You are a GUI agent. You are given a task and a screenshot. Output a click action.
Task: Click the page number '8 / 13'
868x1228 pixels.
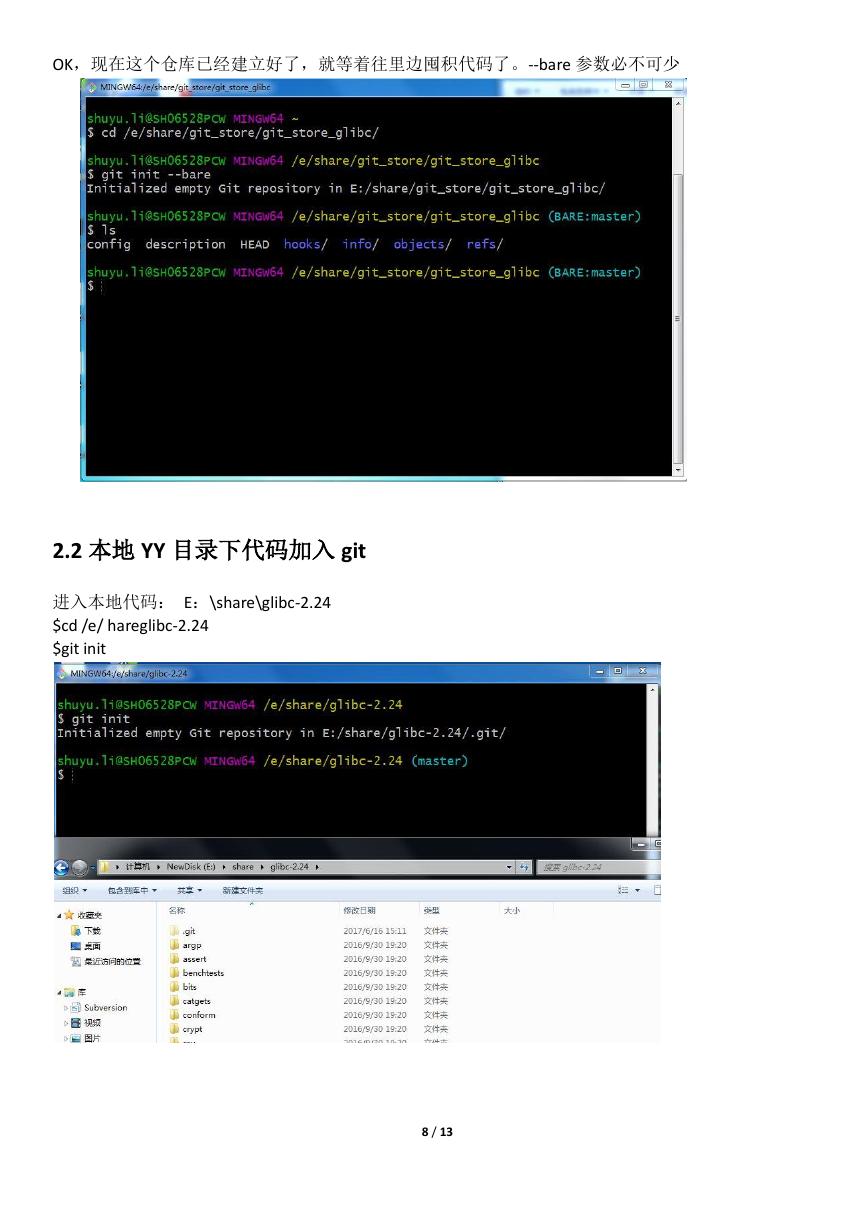pos(437,1132)
